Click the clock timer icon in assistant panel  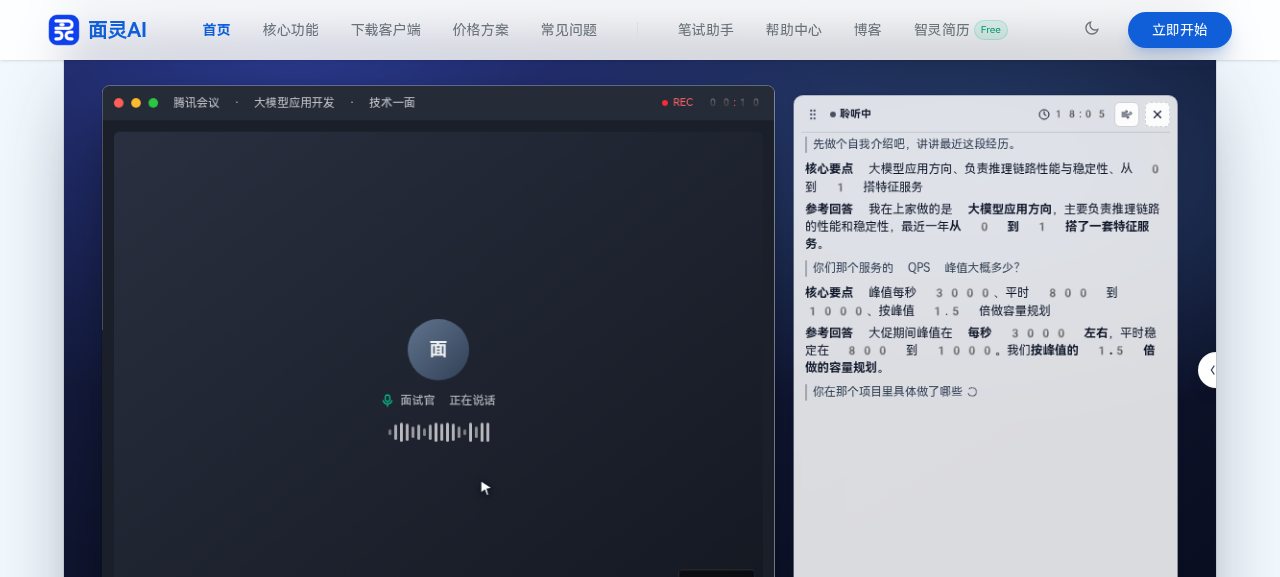[x=1044, y=114]
